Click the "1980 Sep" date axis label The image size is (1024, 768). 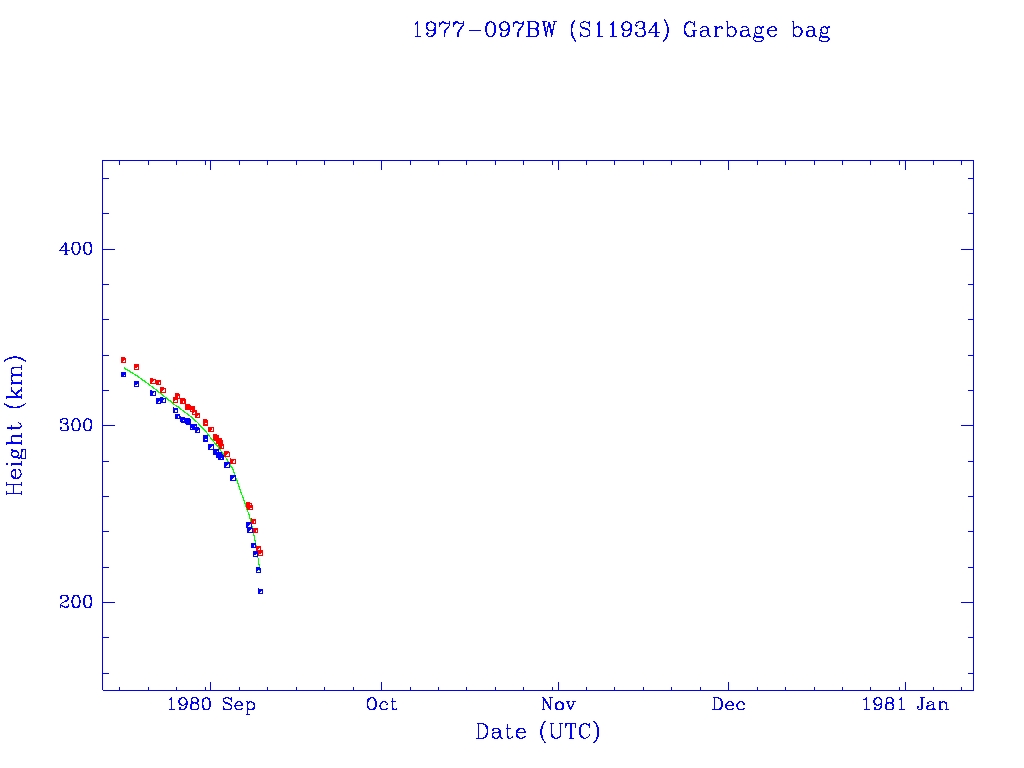pos(211,704)
